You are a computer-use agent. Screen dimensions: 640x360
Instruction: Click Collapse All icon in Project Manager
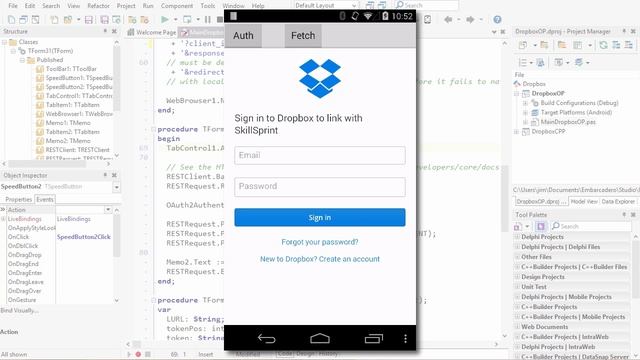(628, 45)
